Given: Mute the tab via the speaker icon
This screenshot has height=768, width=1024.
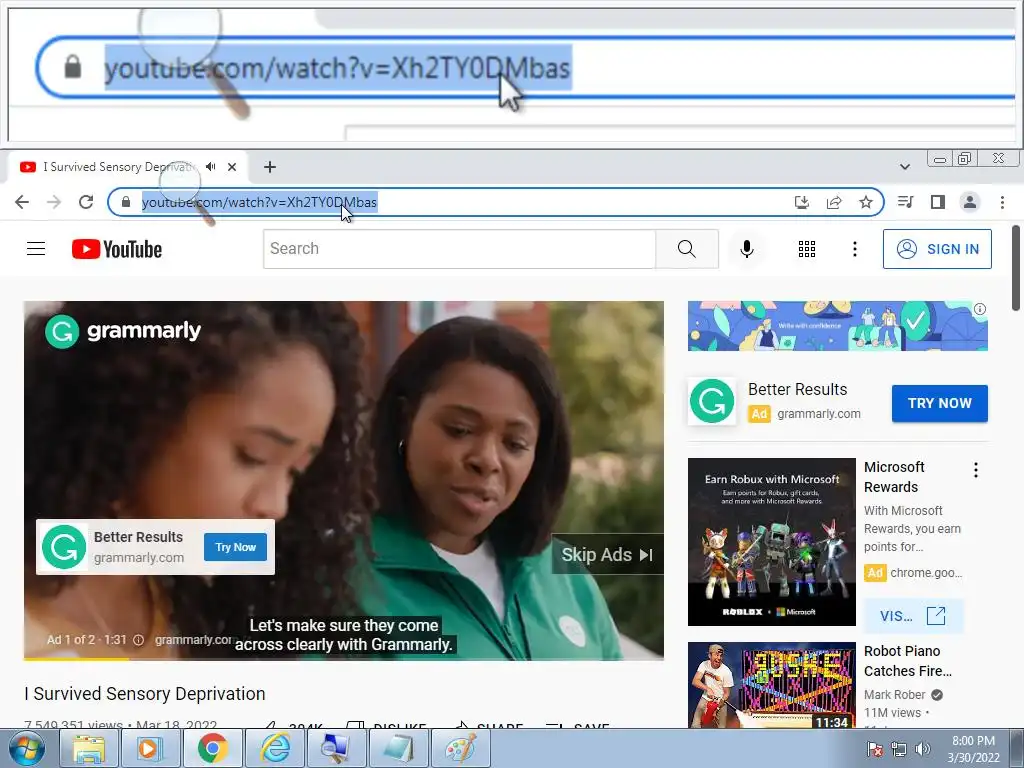Looking at the screenshot, I should pos(210,167).
